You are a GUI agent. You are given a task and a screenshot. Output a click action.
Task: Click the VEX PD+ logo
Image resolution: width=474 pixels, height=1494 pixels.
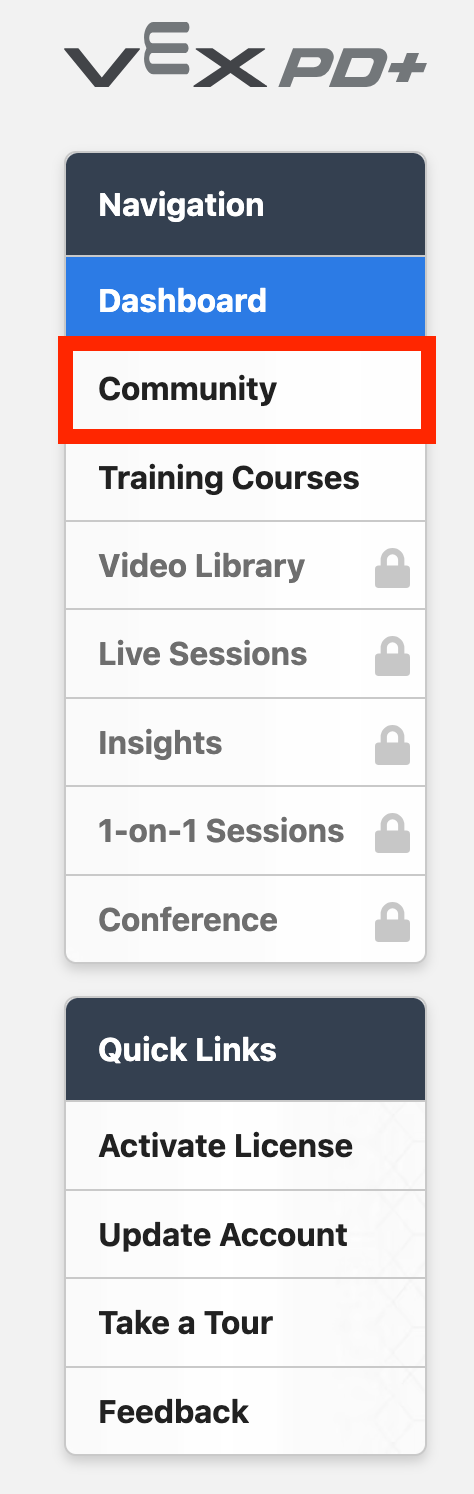[245, 67]
